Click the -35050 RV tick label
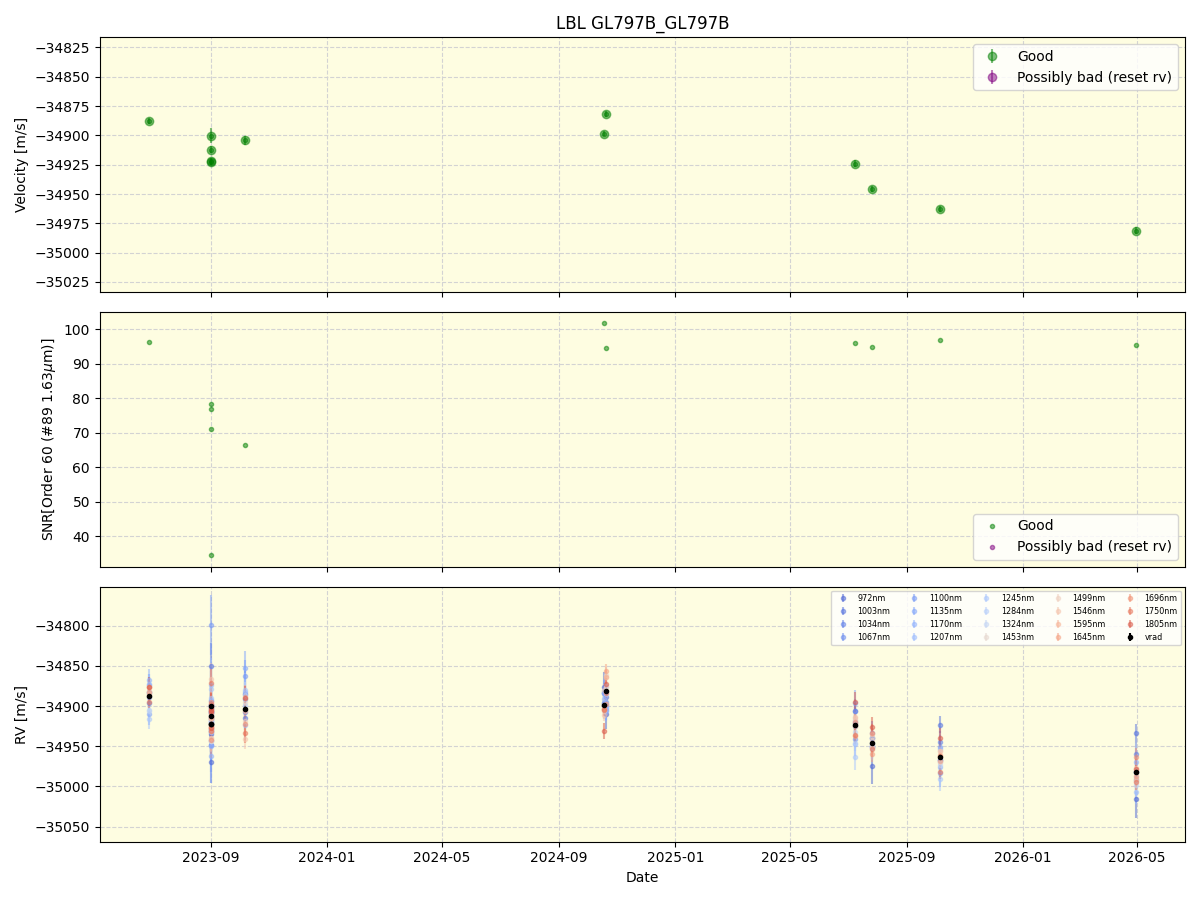The width and height of the screenshot is (1200, 900). click(x=63, y=827)
